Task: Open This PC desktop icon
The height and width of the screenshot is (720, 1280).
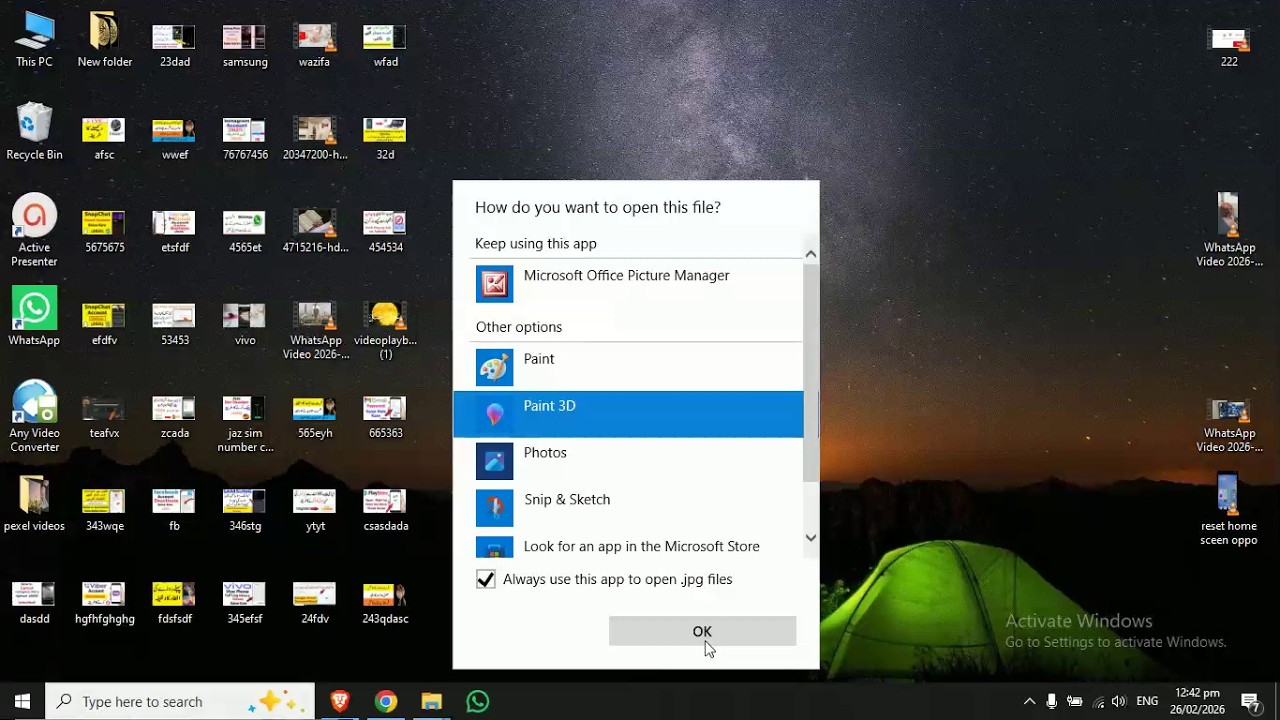Action: point(34,40)
